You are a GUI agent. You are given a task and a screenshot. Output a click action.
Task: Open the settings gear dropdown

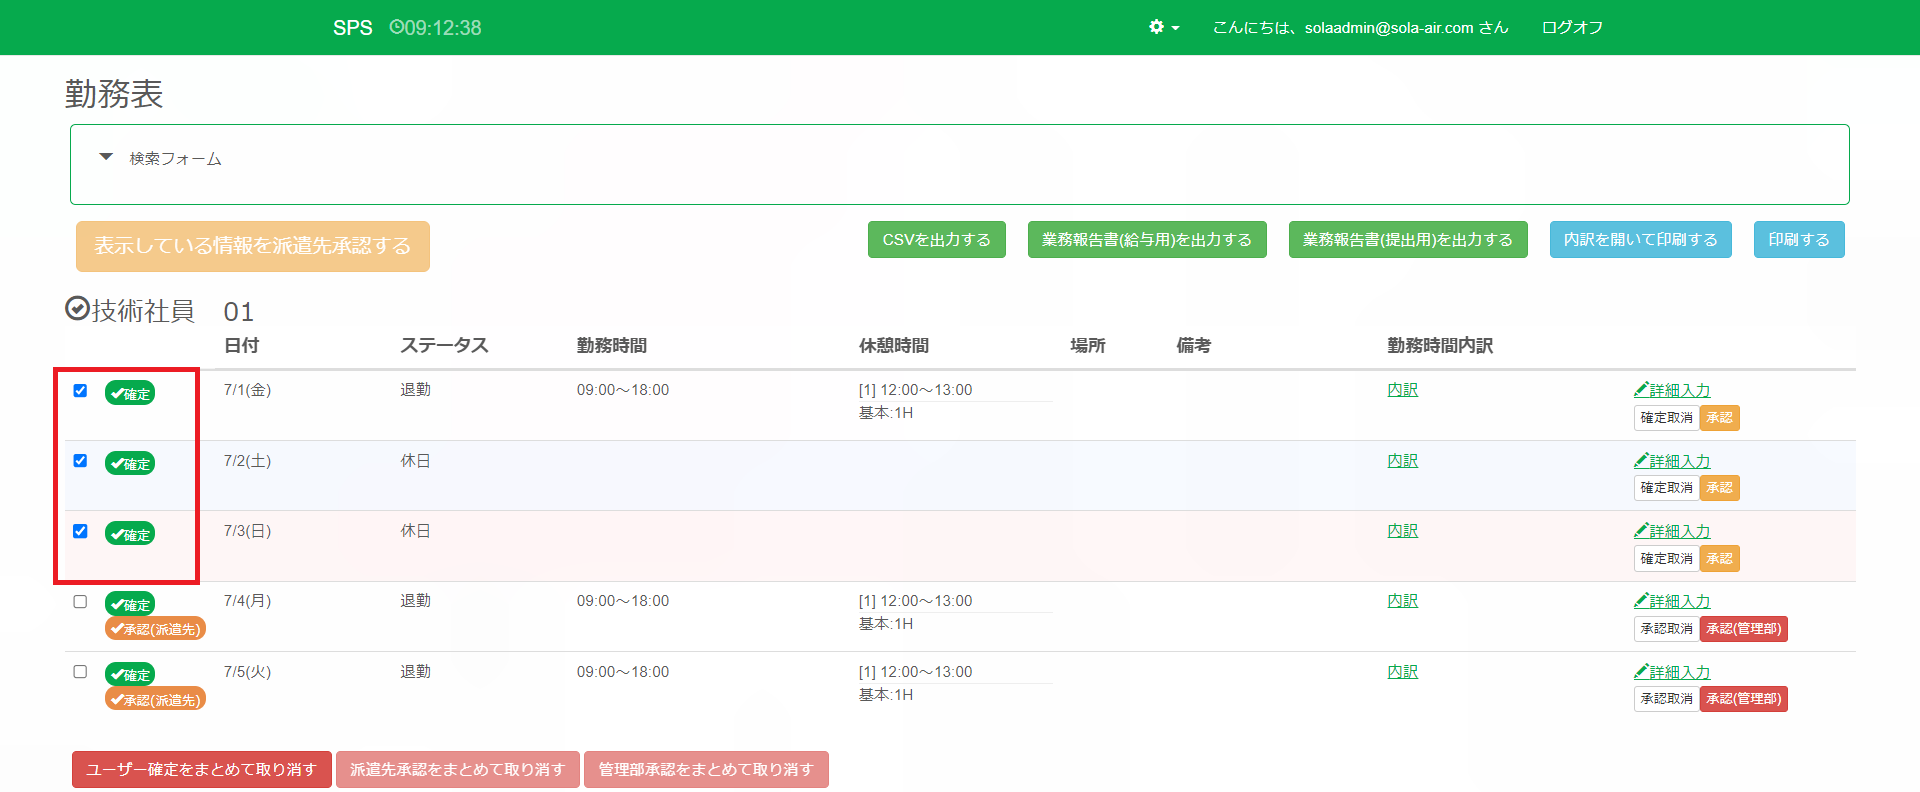click(1163, 27)
